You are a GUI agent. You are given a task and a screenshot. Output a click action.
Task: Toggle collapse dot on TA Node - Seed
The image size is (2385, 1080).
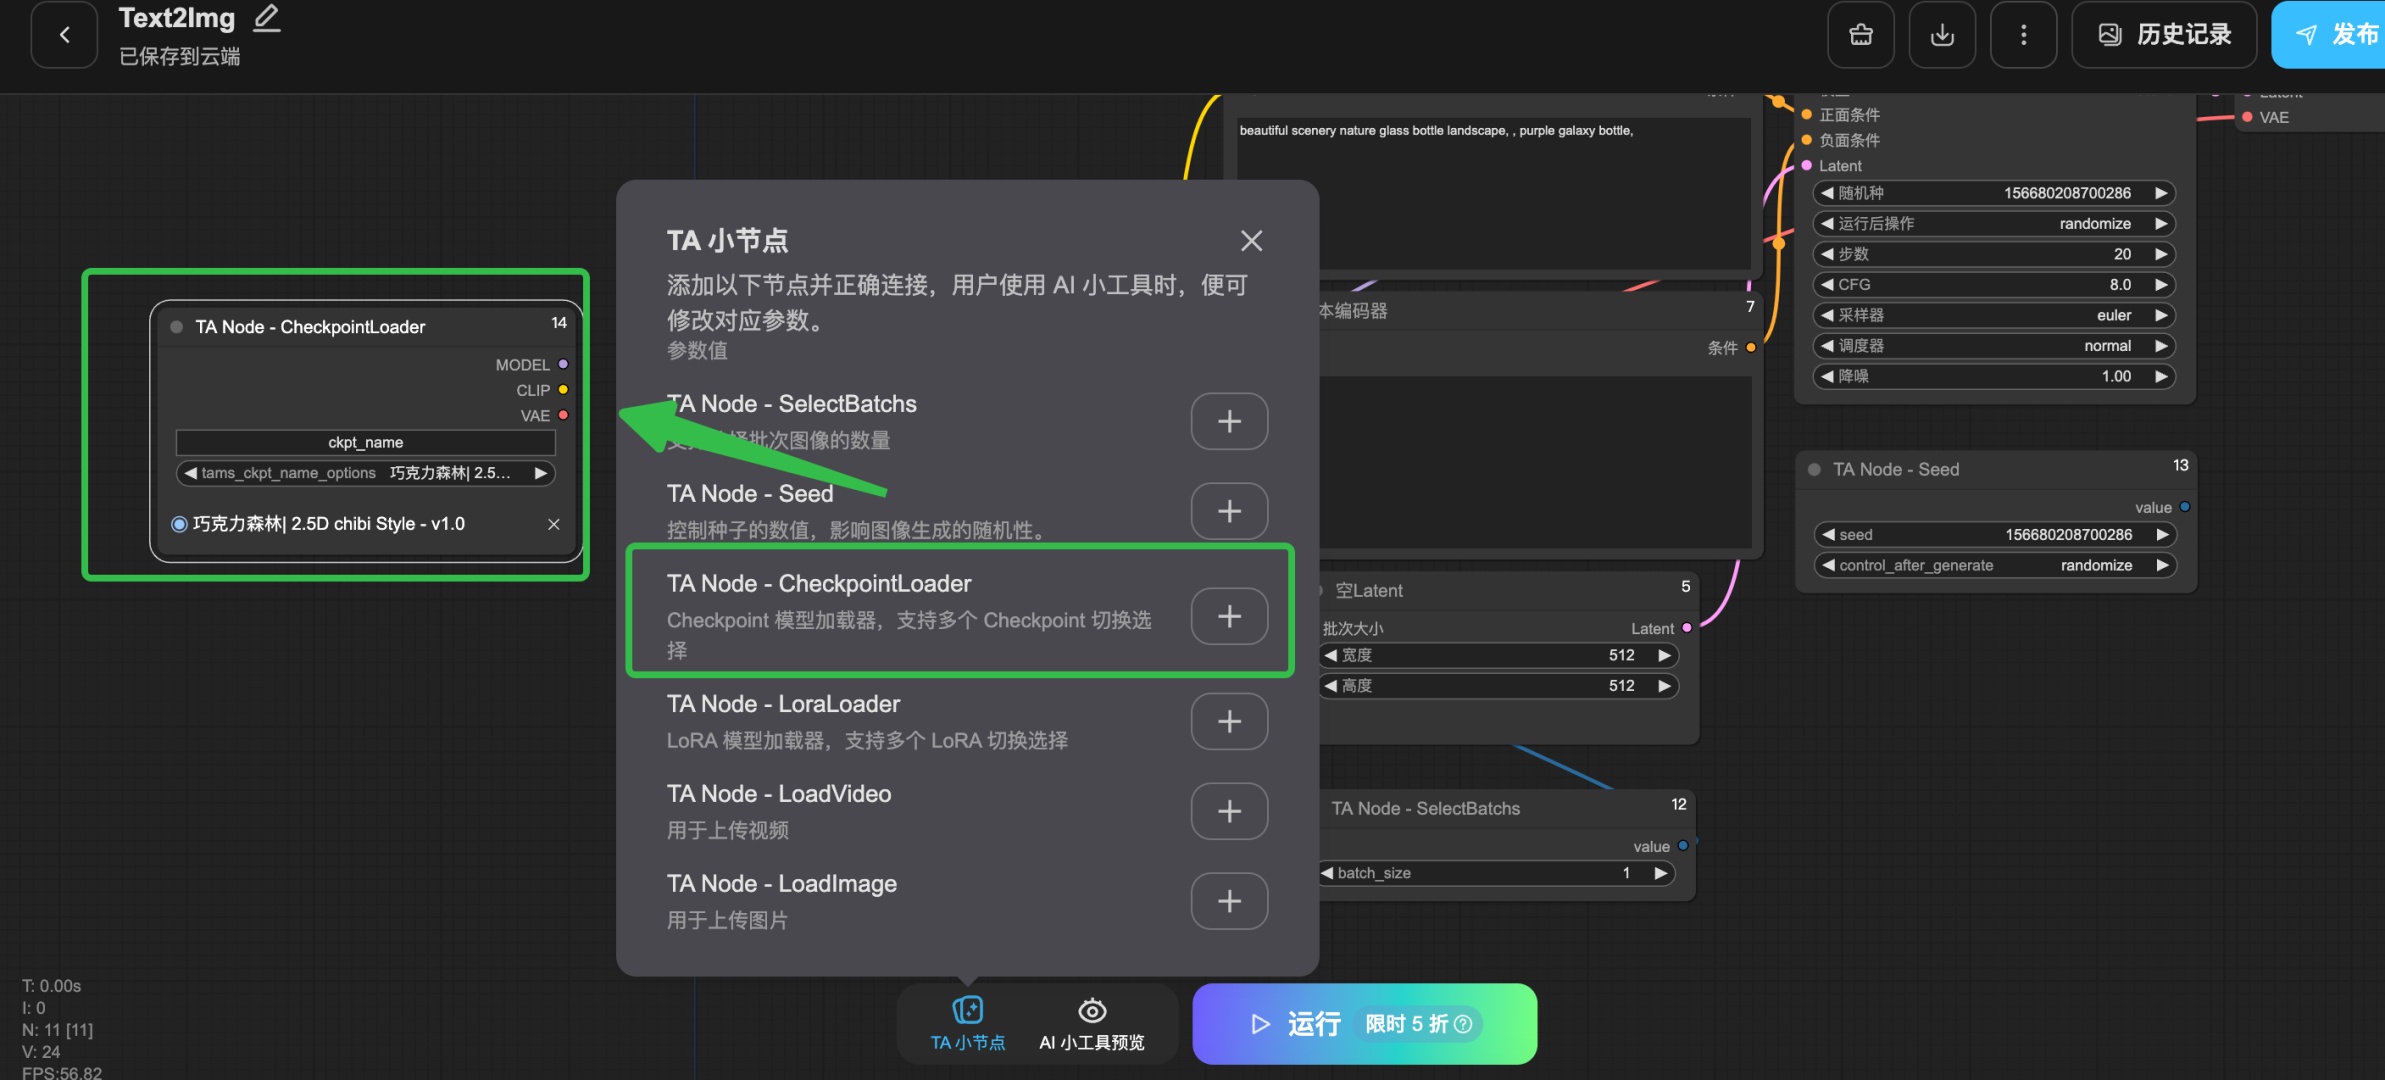[x=1814, y=469]
